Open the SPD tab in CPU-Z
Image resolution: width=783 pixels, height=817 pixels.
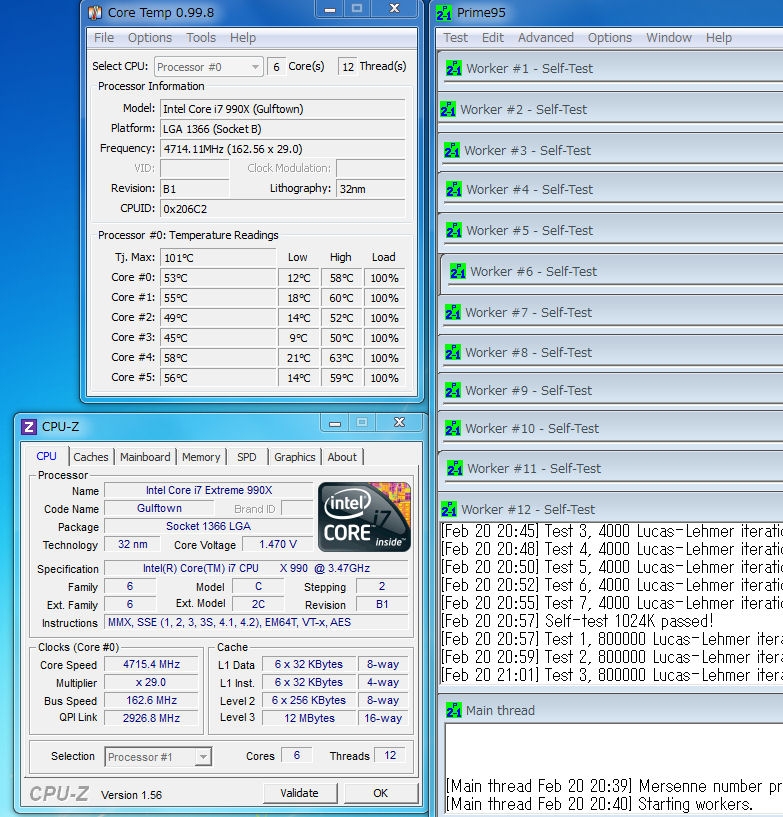[246, 457]
